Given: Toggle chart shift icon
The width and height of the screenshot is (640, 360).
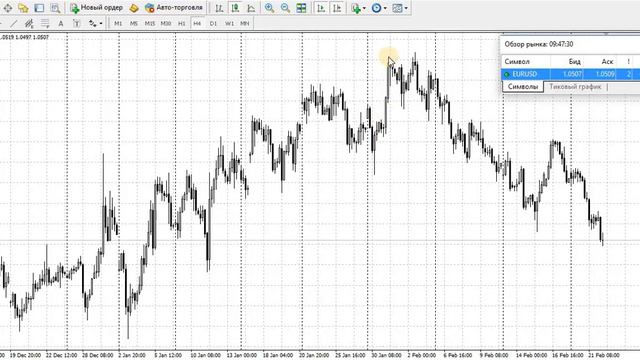Looking at the screenshot, I should click(337, 8).
